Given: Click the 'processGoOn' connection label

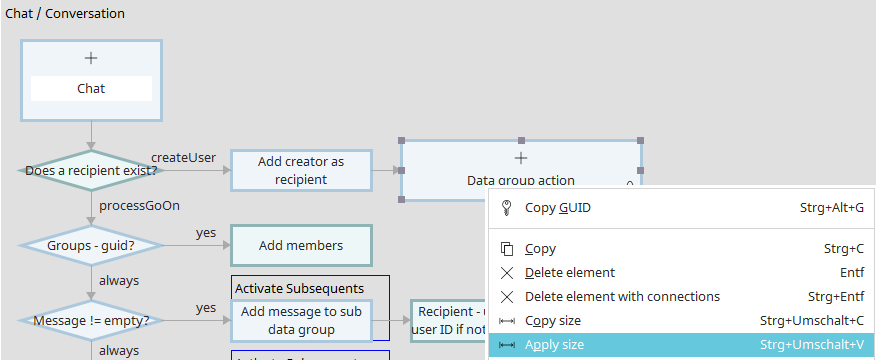Looking at the screenshot, I should pos(140,206).
